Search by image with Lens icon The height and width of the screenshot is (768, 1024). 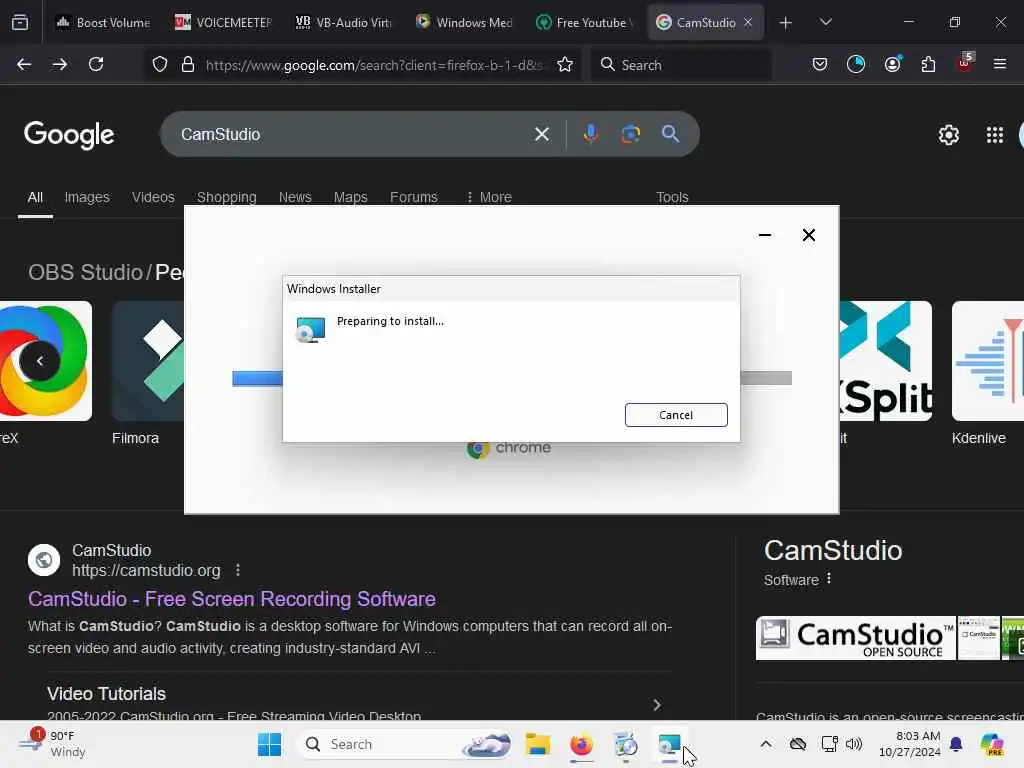tap(630, 135)
